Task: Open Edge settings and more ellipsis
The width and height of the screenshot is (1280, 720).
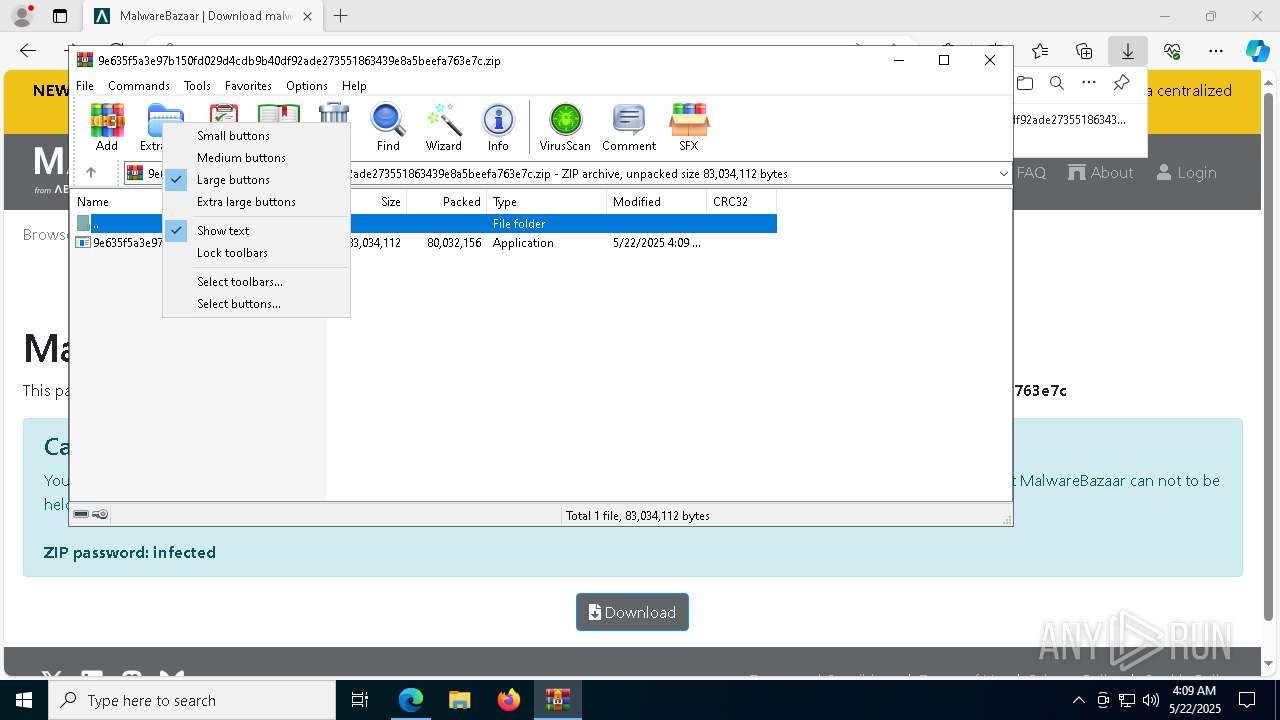Action: tap(1216, 51)
